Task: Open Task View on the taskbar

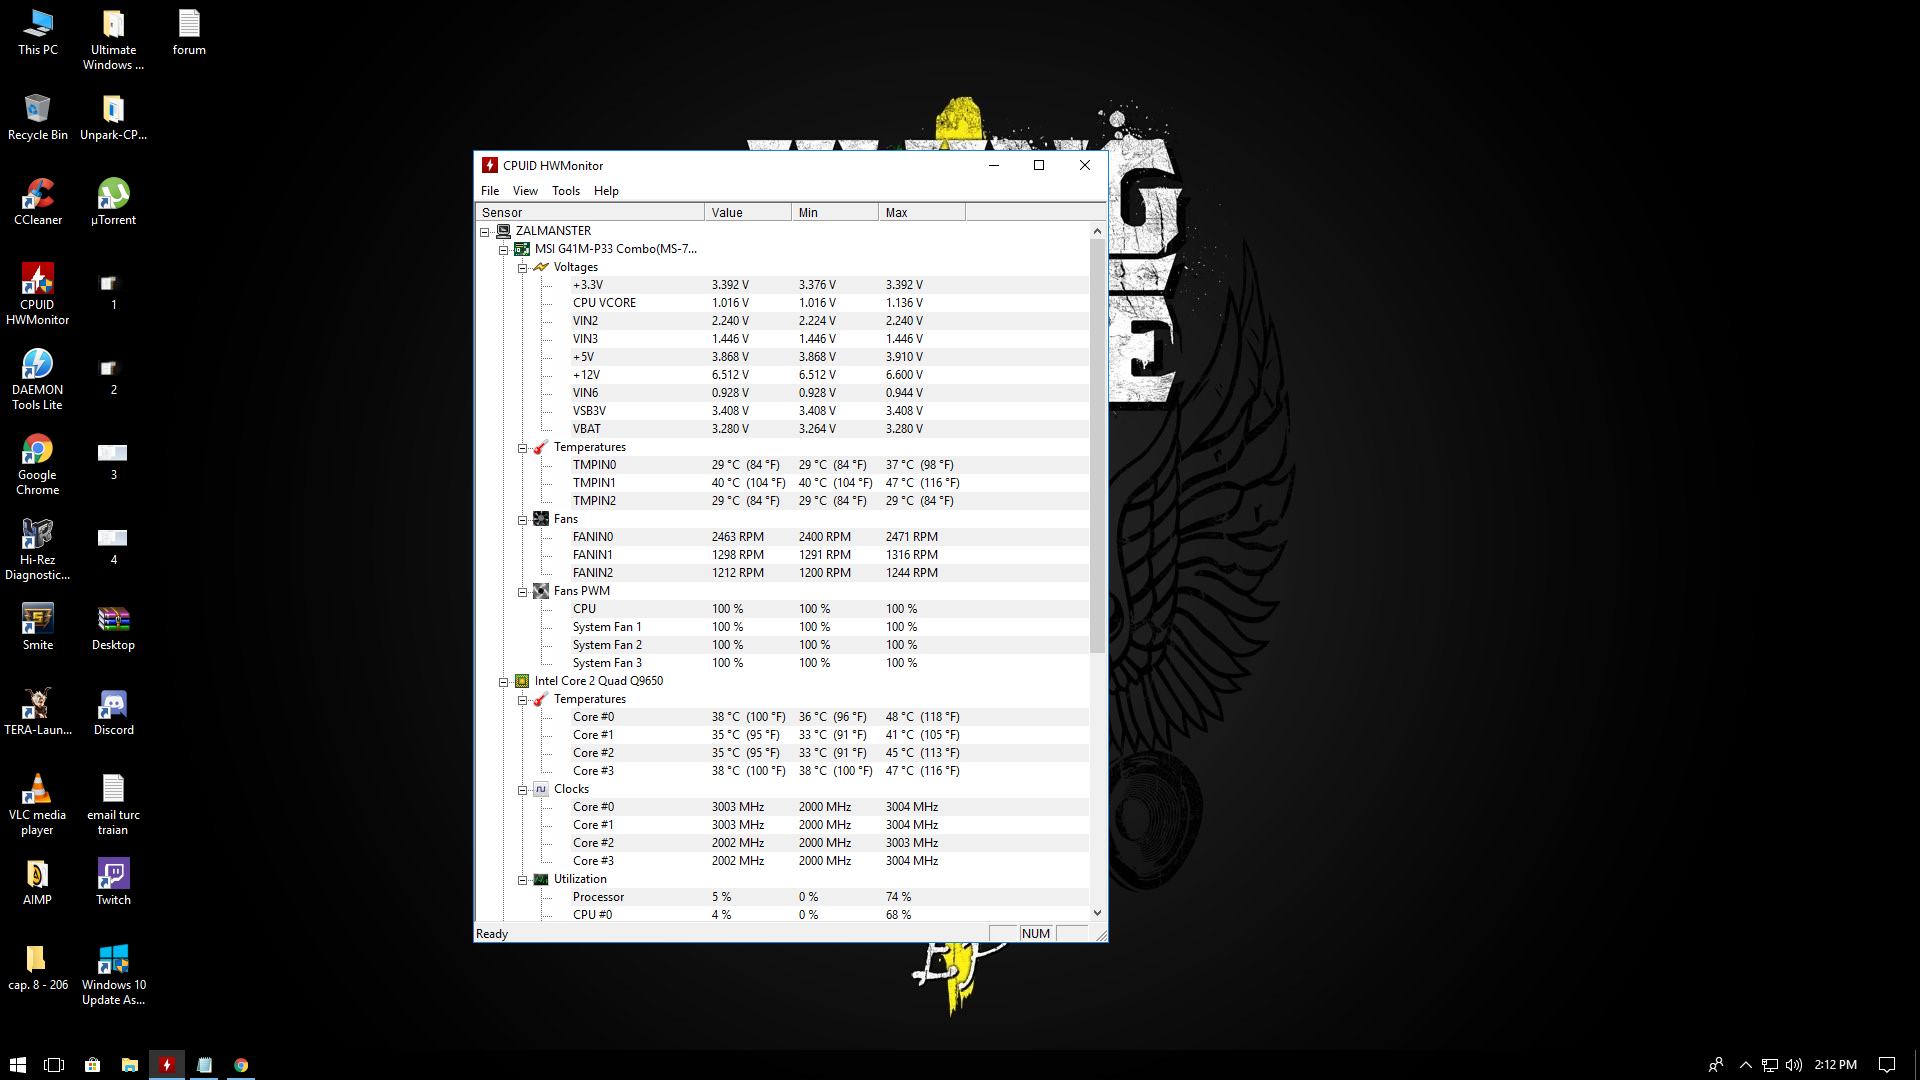Action: coord(54,1065)
